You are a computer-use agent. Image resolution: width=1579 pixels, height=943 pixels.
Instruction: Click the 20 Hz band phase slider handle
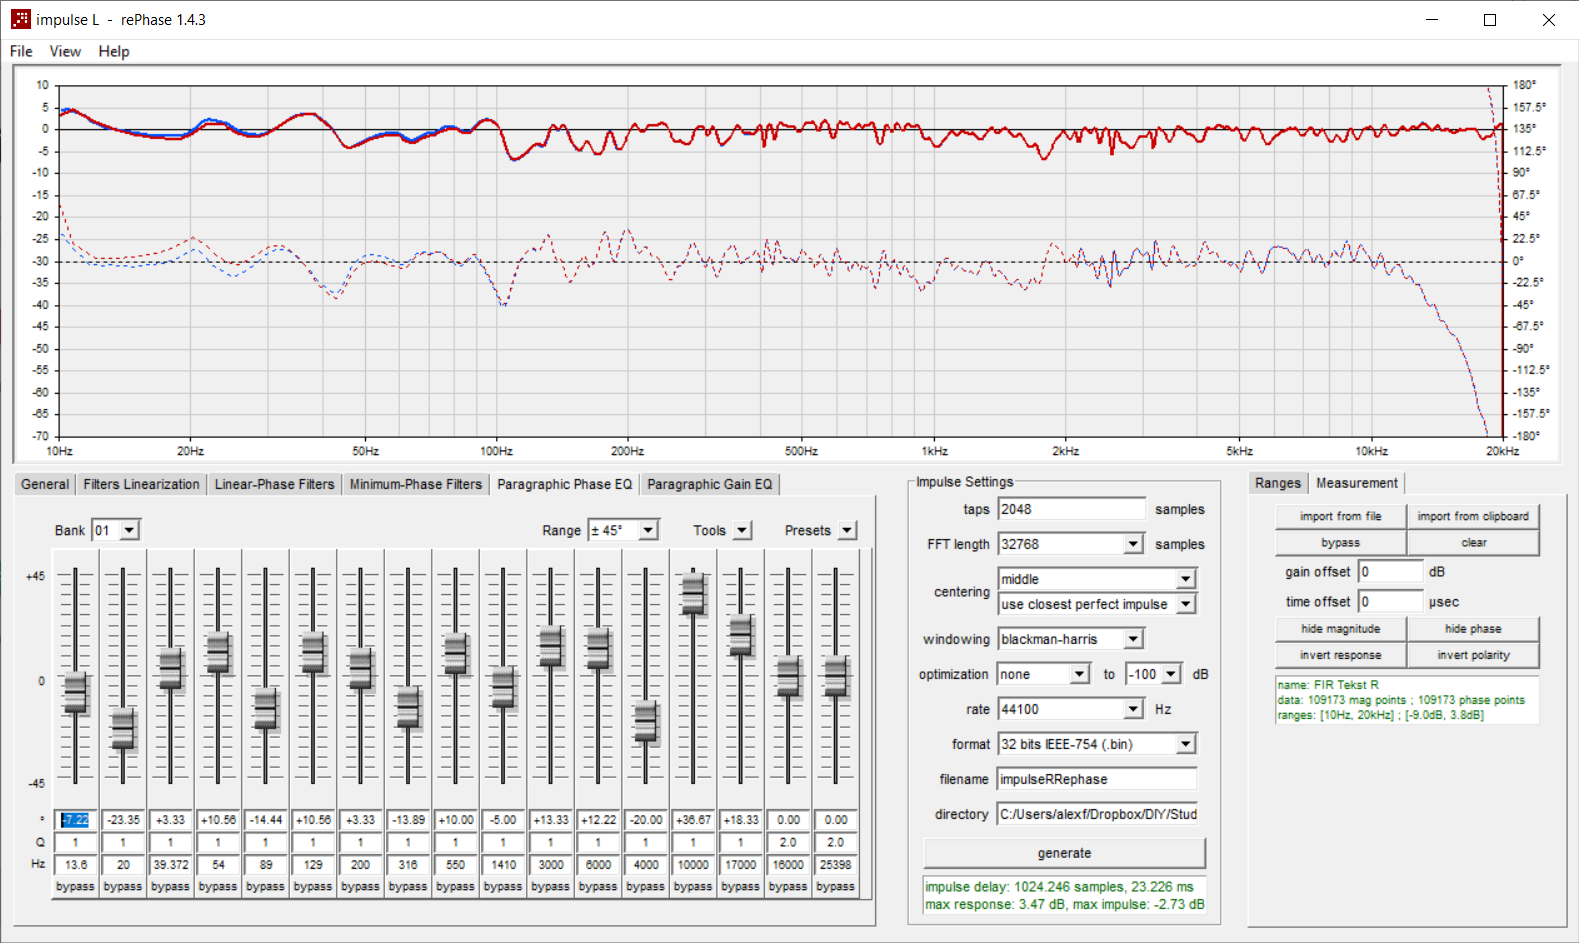(123, 728)
